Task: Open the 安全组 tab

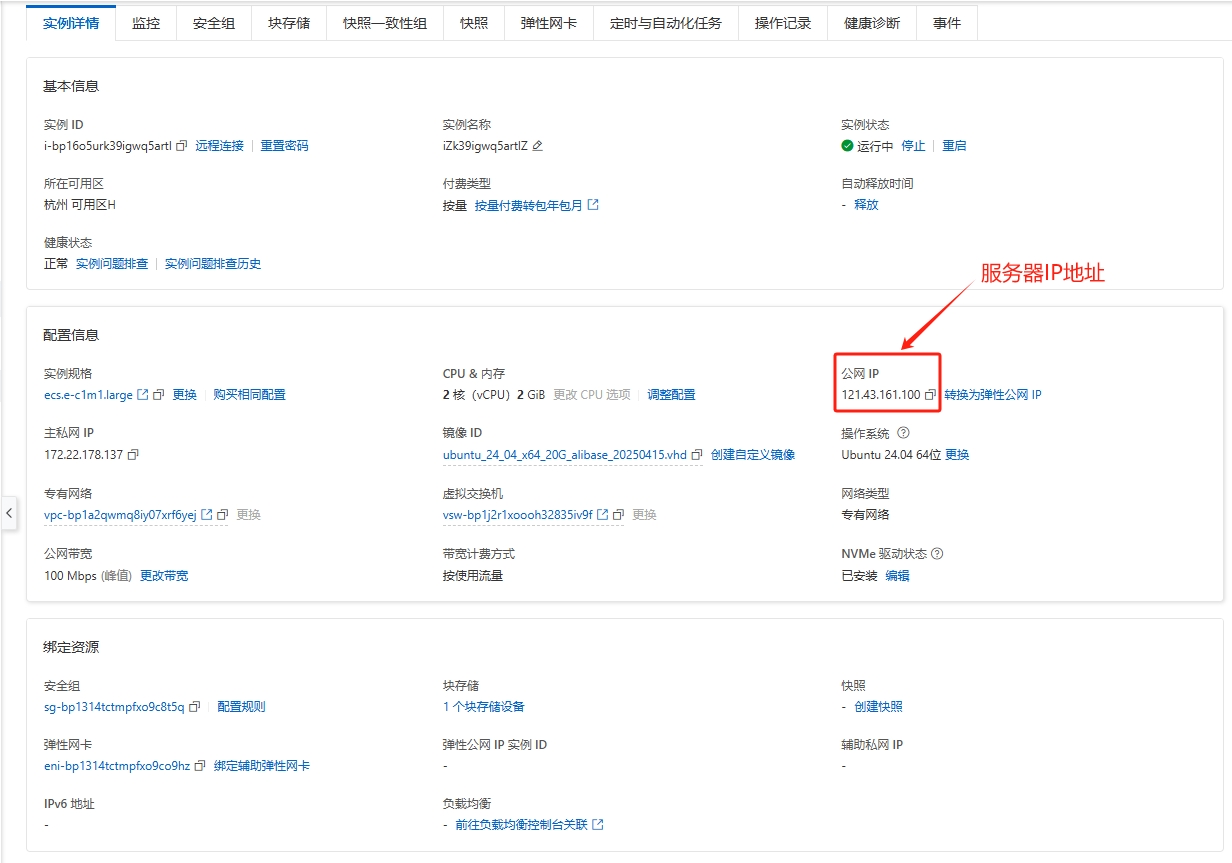Action: [x=213, y=23]
